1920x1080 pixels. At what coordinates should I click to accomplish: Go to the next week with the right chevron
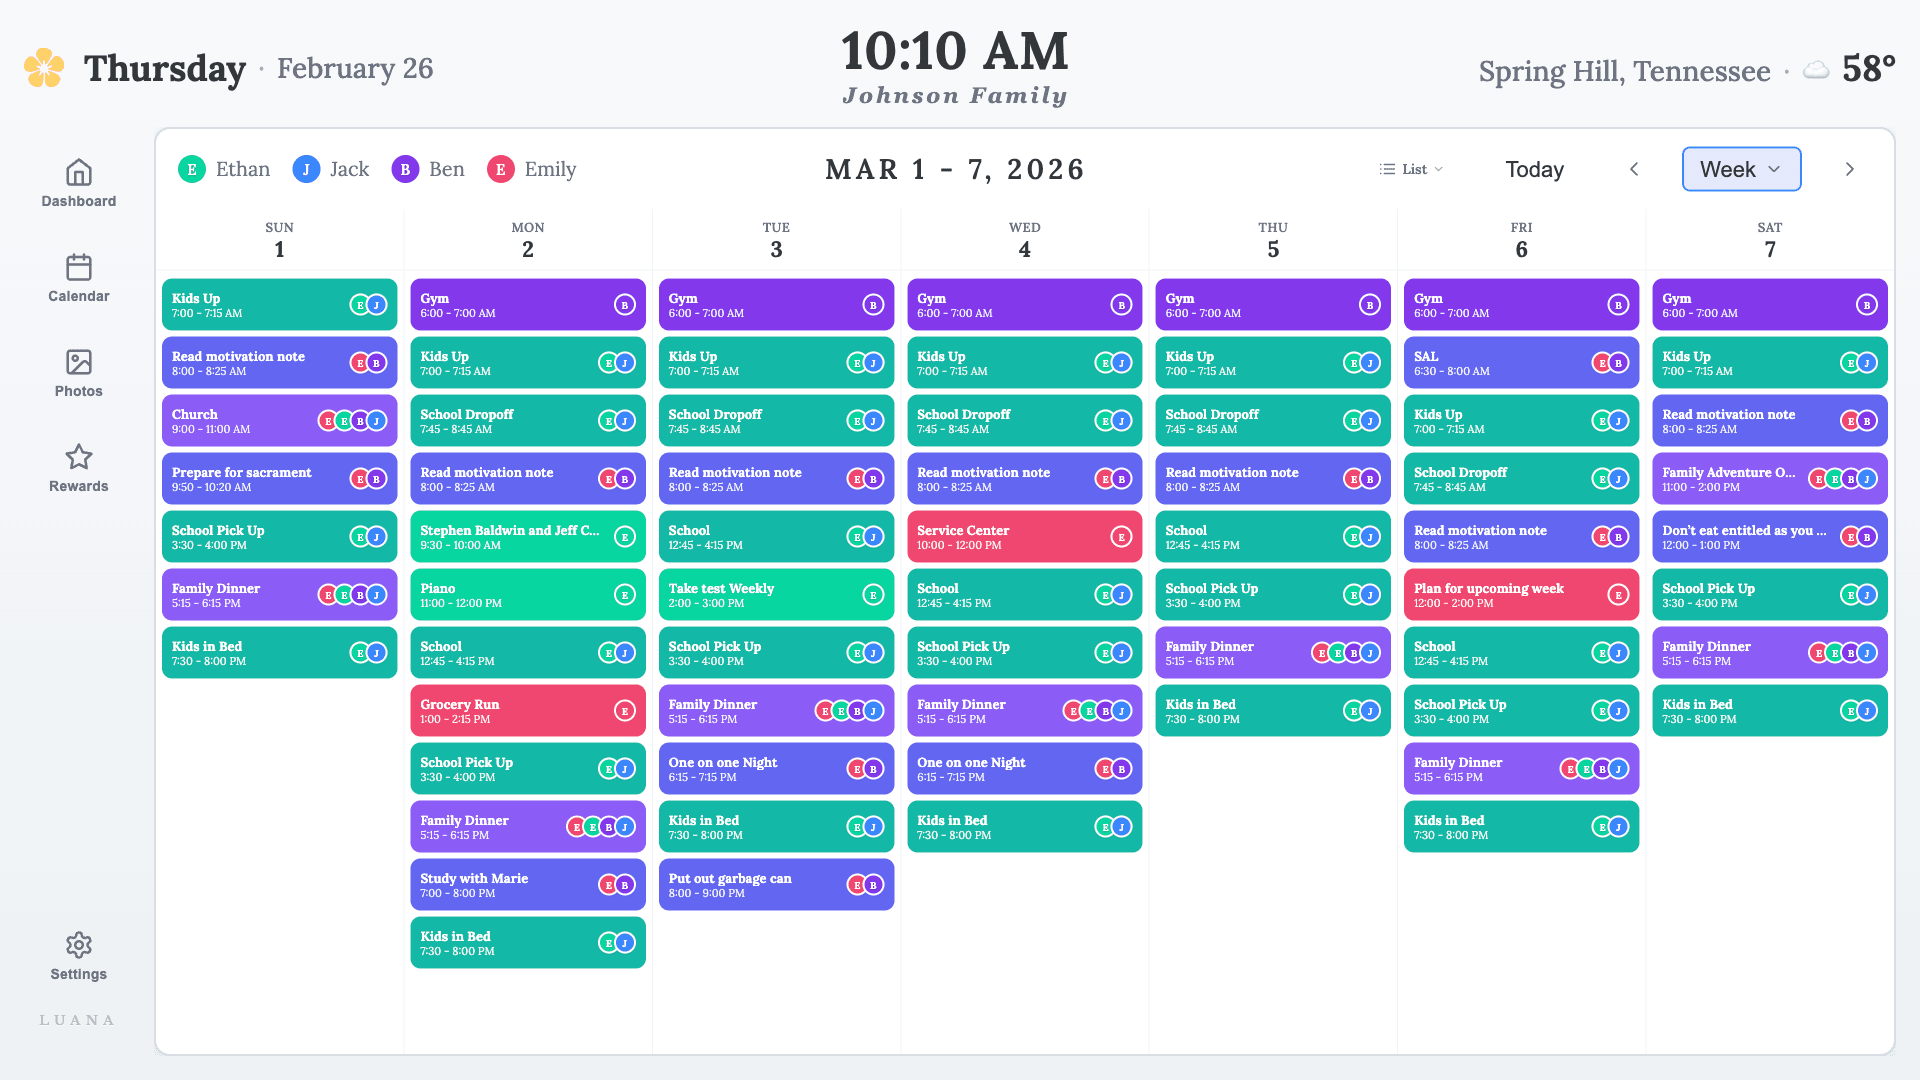(1849, 169)
